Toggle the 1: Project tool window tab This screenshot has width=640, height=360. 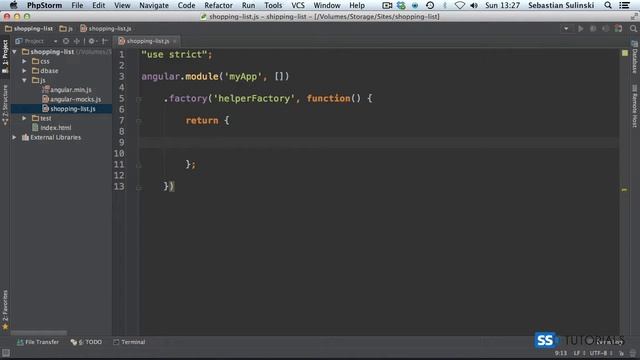5,56
